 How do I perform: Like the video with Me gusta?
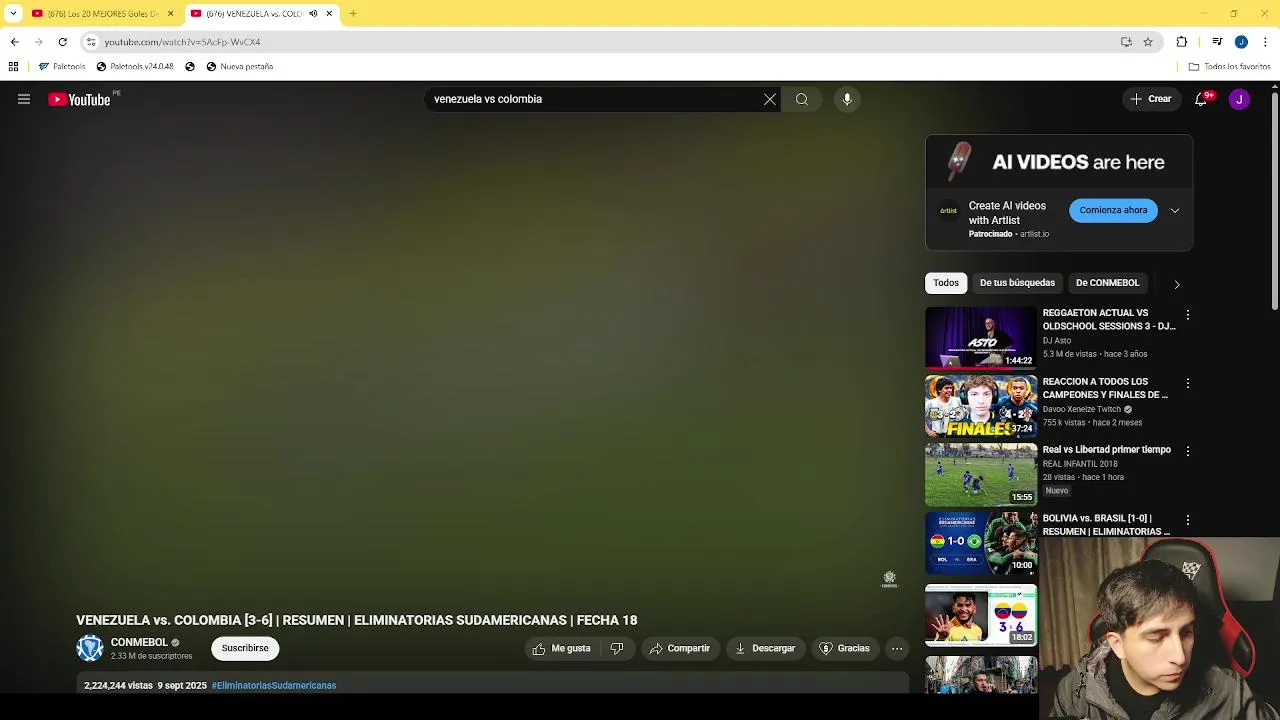click(562, 649)
